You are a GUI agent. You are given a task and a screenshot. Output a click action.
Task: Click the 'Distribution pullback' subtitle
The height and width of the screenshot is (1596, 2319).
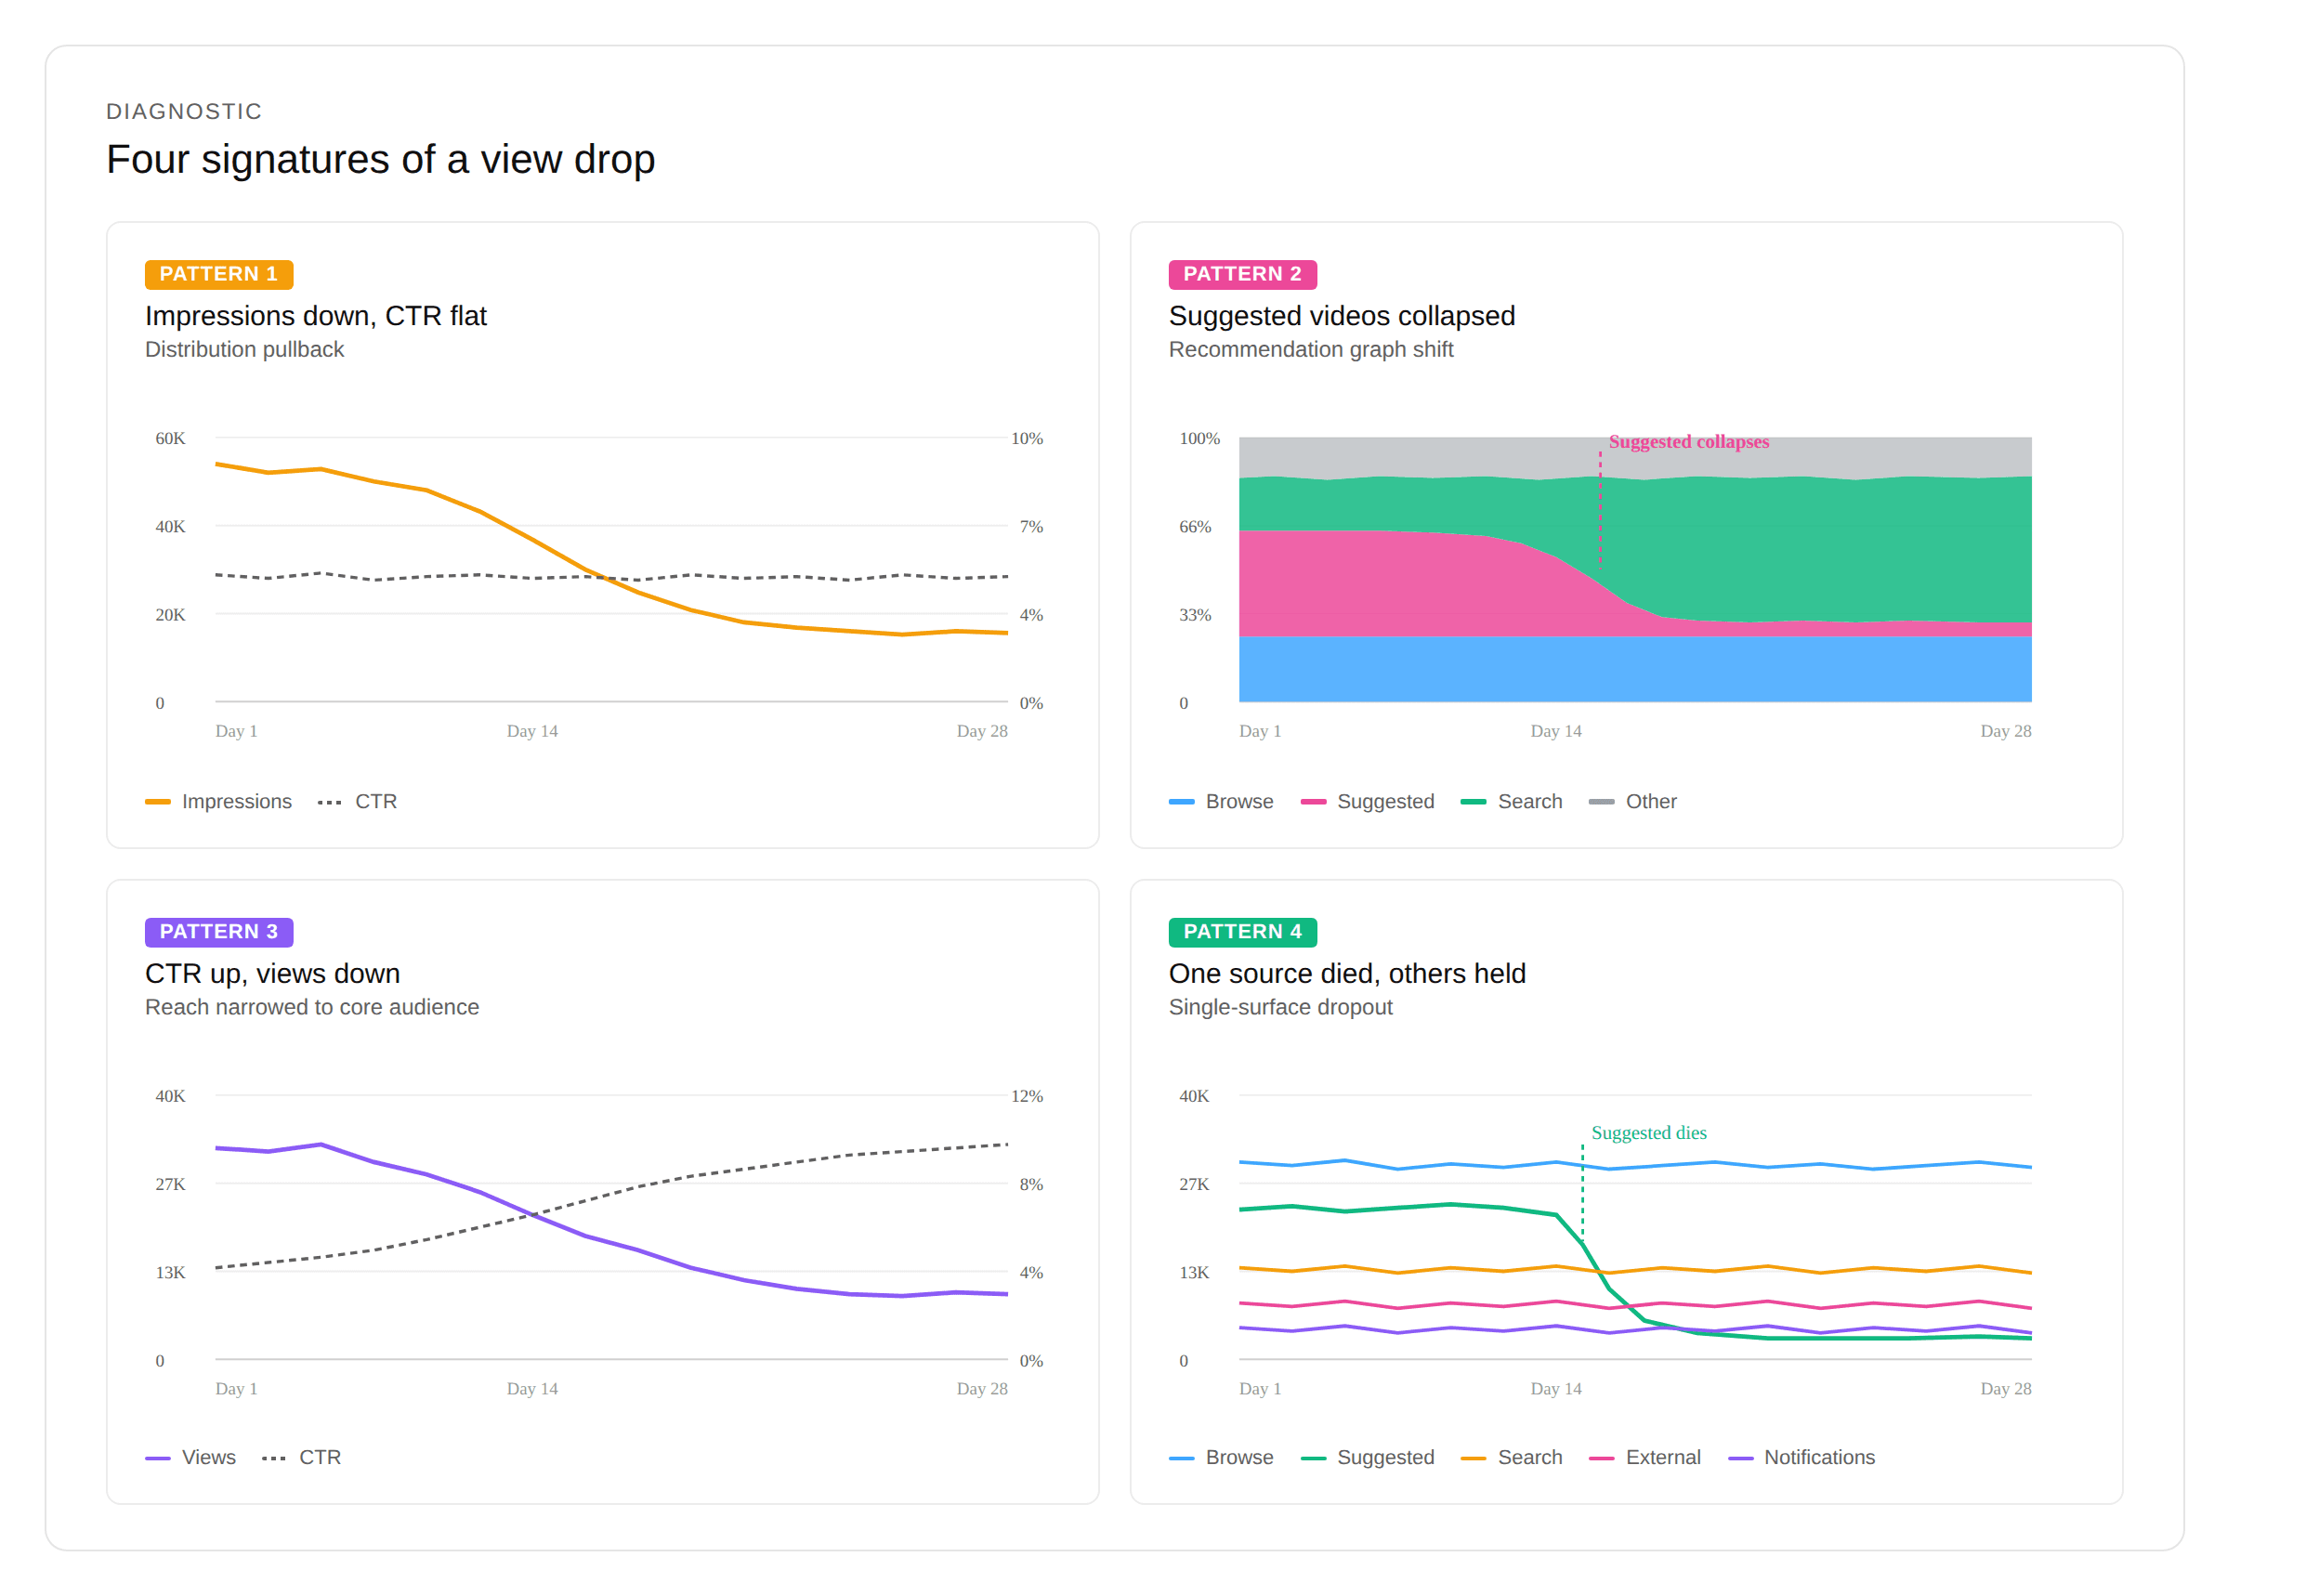[x=244, y=349]
